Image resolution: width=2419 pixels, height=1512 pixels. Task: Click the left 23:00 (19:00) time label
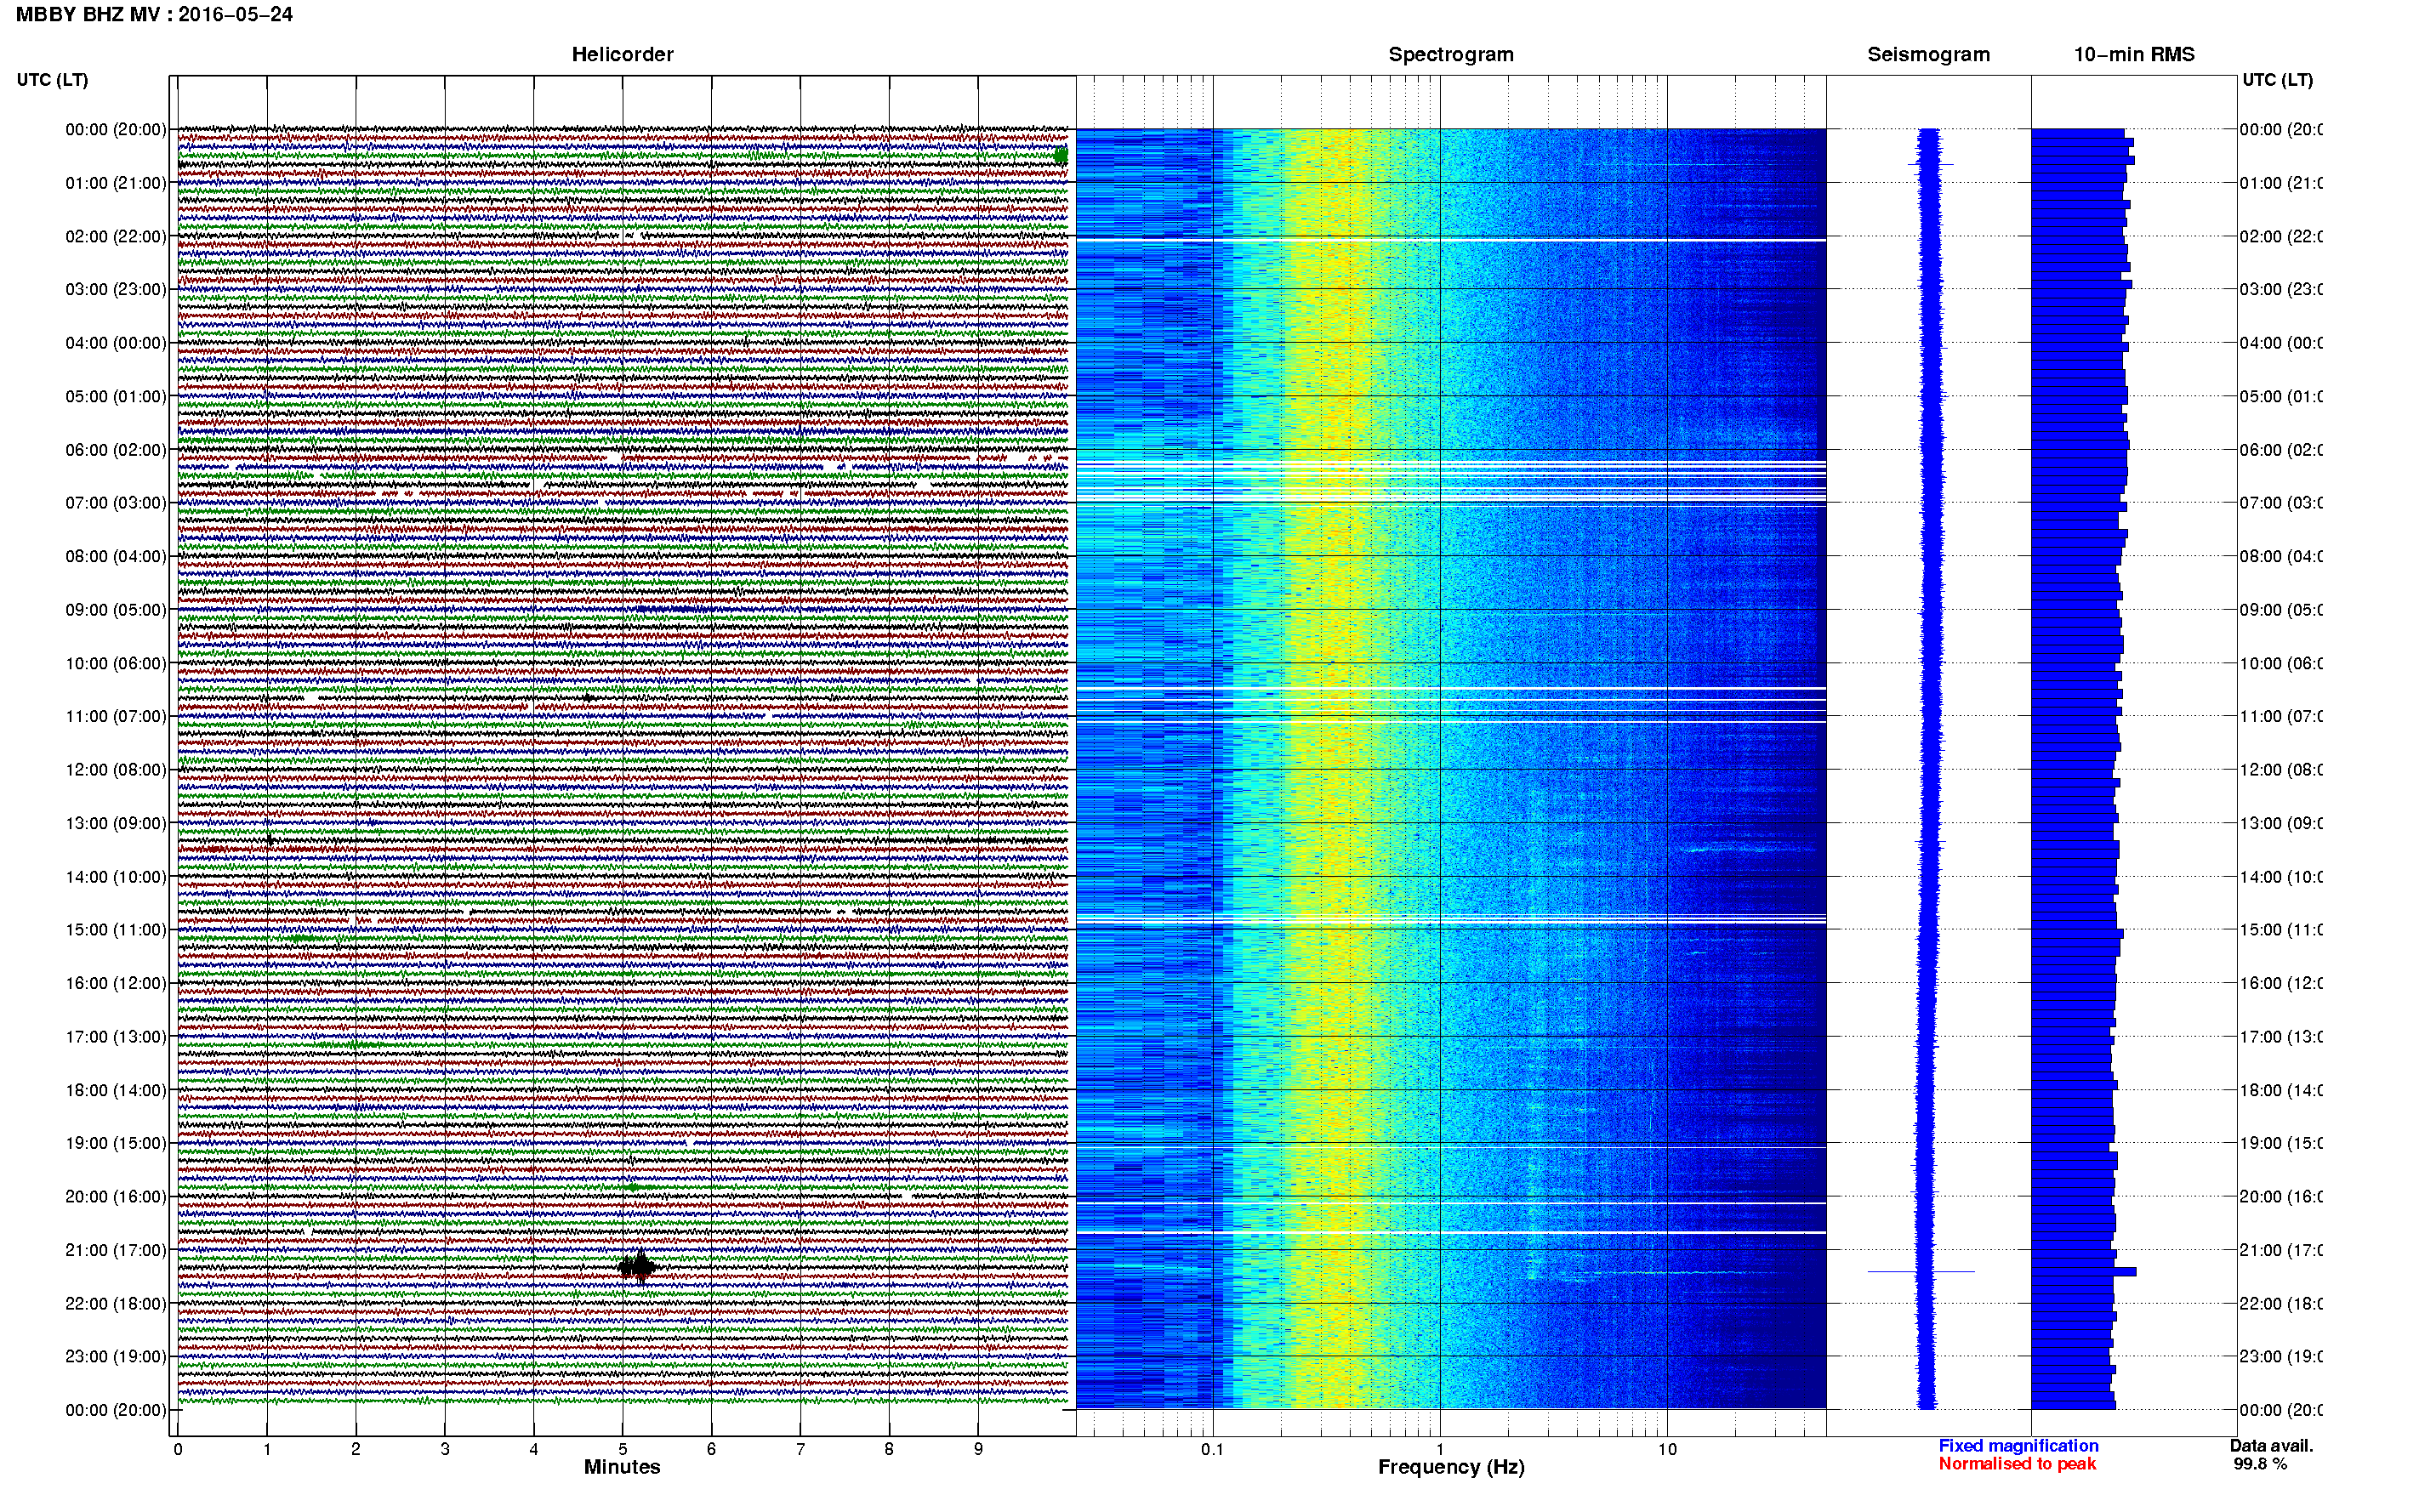116,1356
